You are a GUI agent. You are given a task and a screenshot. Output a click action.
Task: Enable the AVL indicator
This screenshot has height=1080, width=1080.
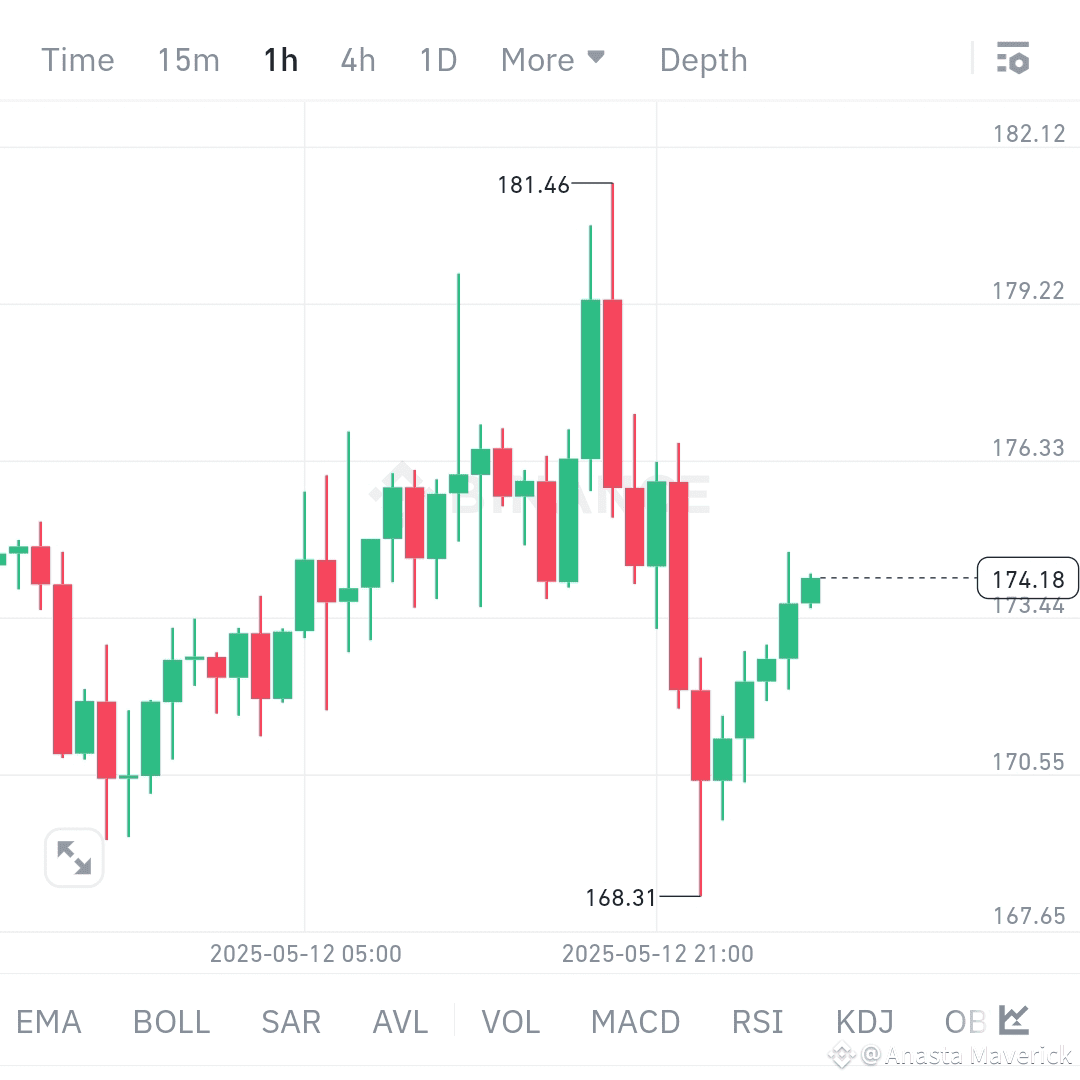click(x=399, y=1021)
